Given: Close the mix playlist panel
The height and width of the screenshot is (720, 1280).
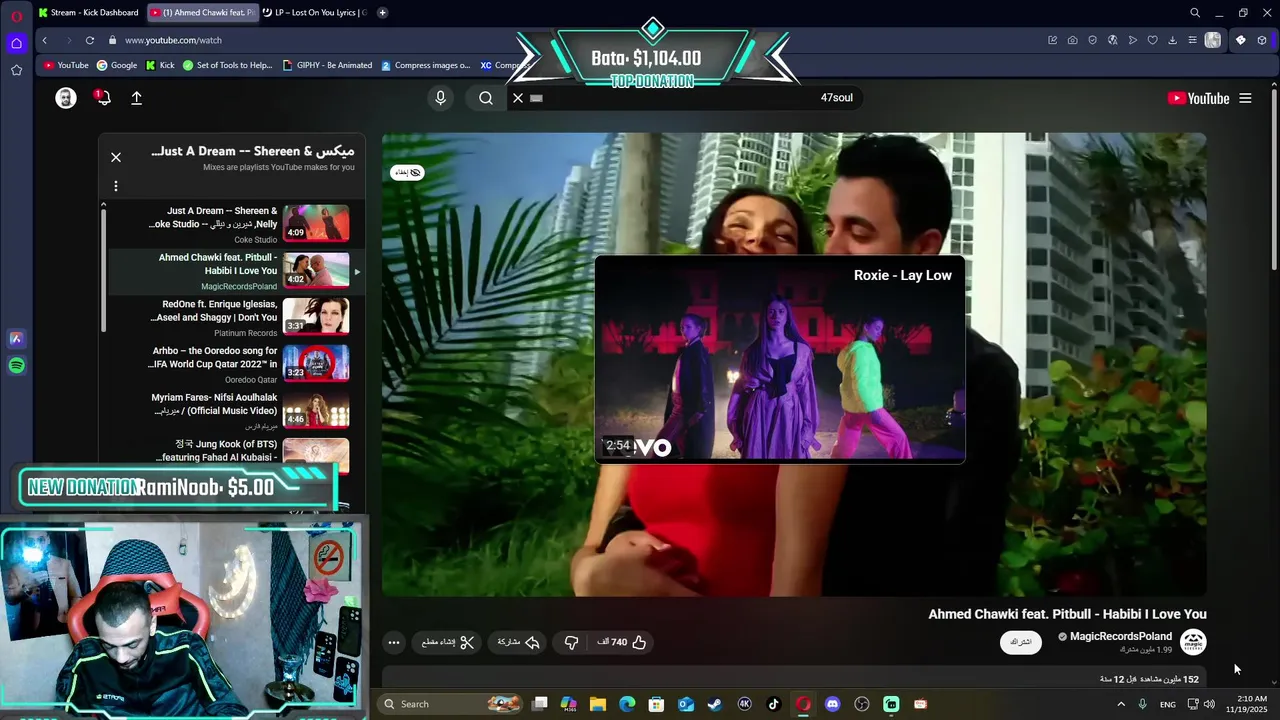Looking at the screenshot, I should tap(116, 157).
